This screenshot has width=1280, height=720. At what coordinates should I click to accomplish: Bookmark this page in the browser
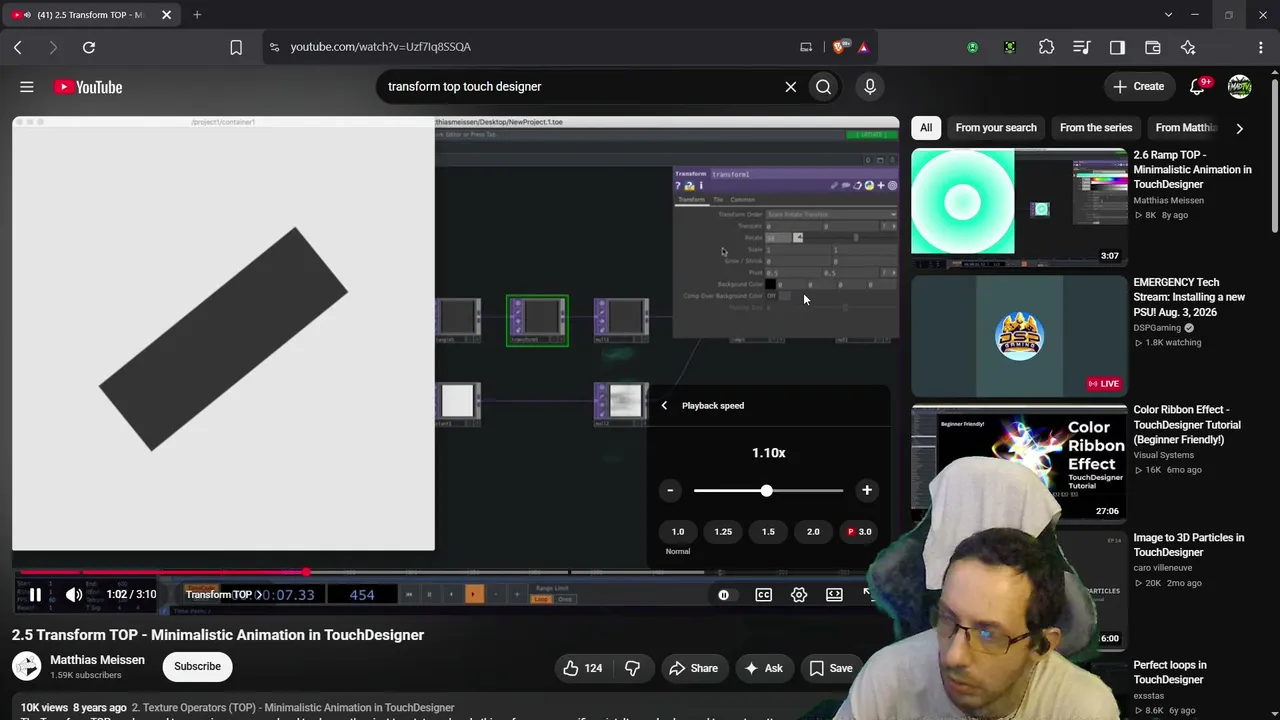pos(236,47)
